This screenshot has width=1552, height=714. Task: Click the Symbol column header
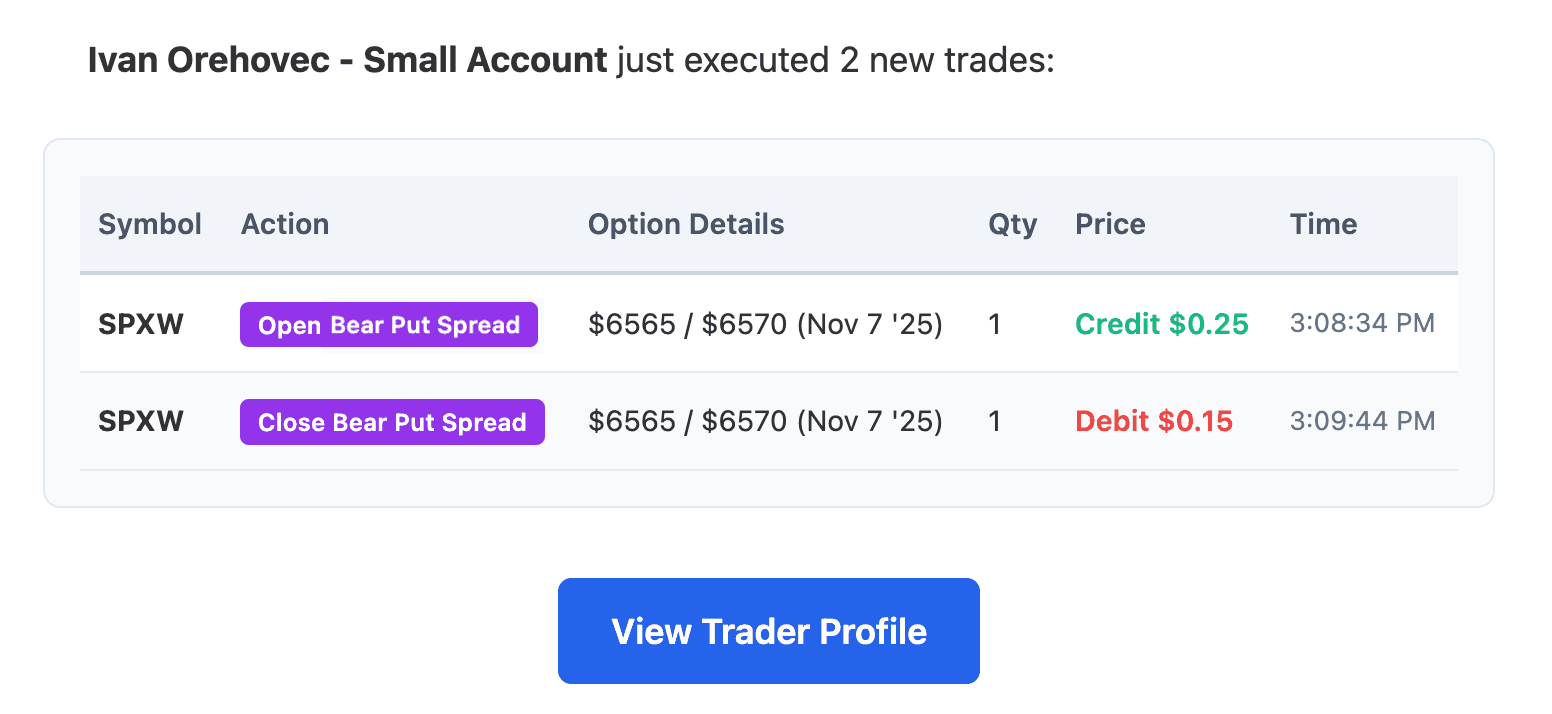tap(149, 224)
